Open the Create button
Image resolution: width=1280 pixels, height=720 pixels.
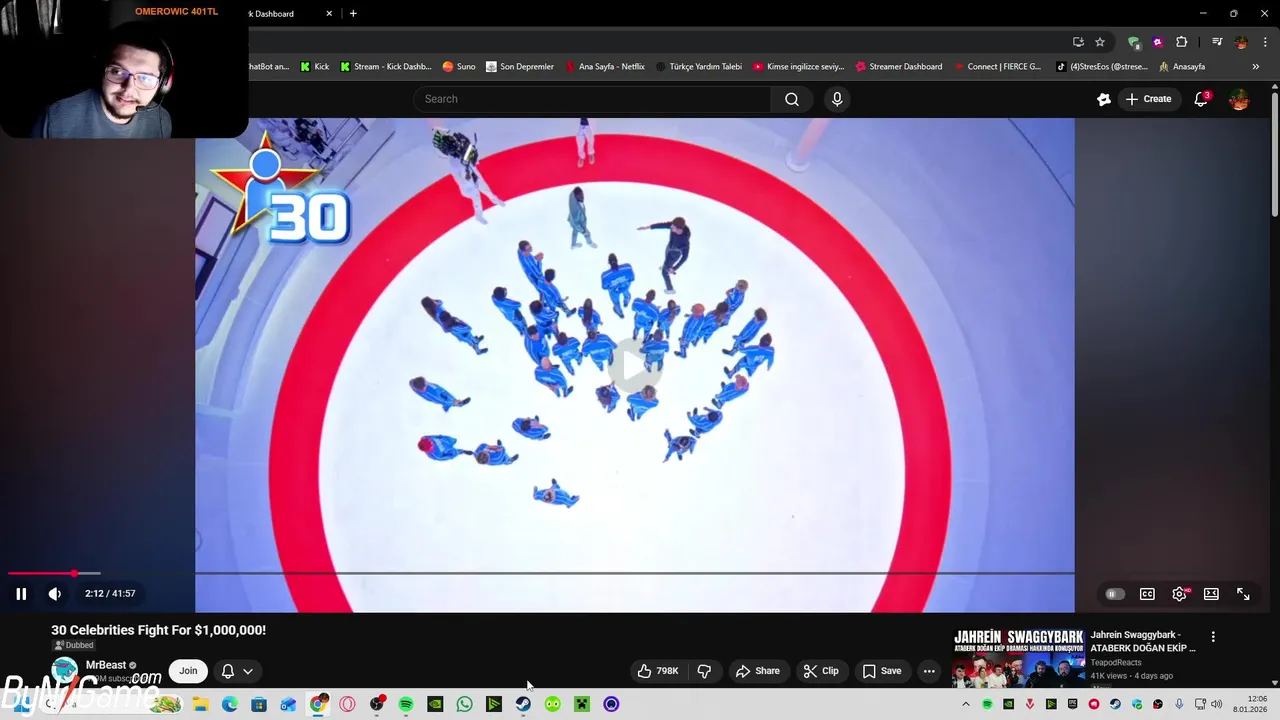(1148, 99)
